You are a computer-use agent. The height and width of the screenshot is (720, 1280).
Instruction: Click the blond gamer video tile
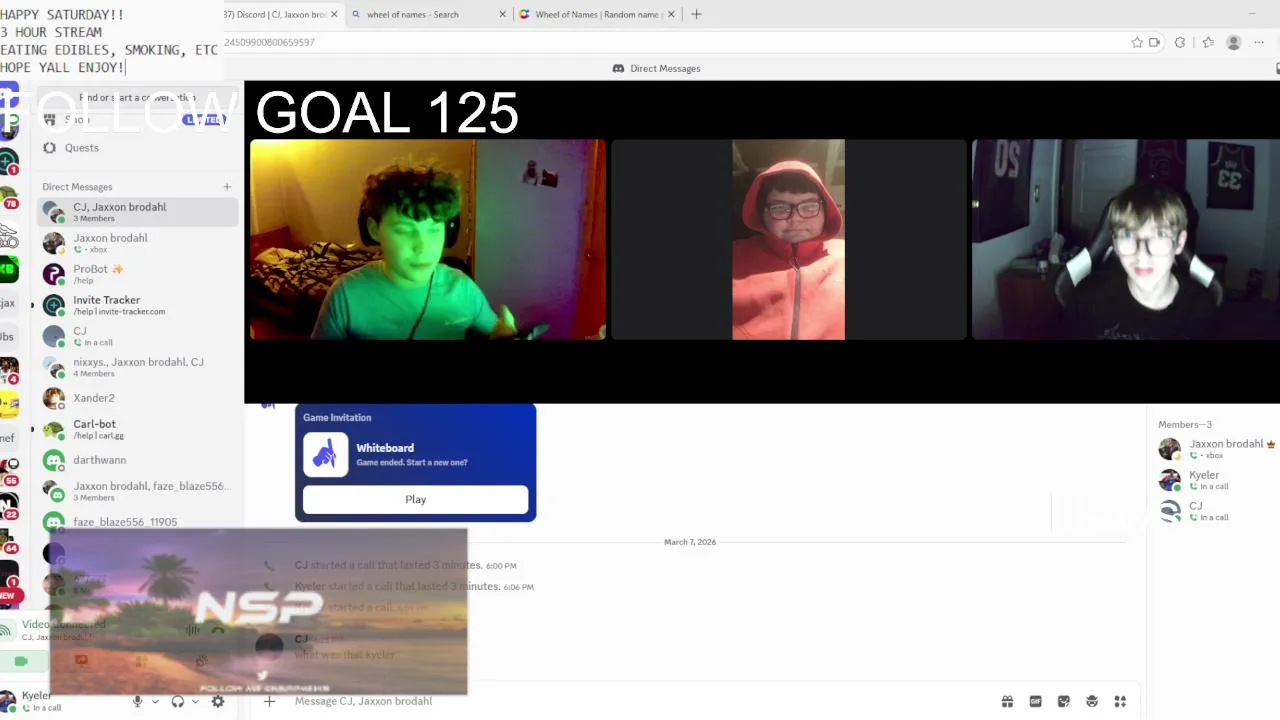[1126, 240]
